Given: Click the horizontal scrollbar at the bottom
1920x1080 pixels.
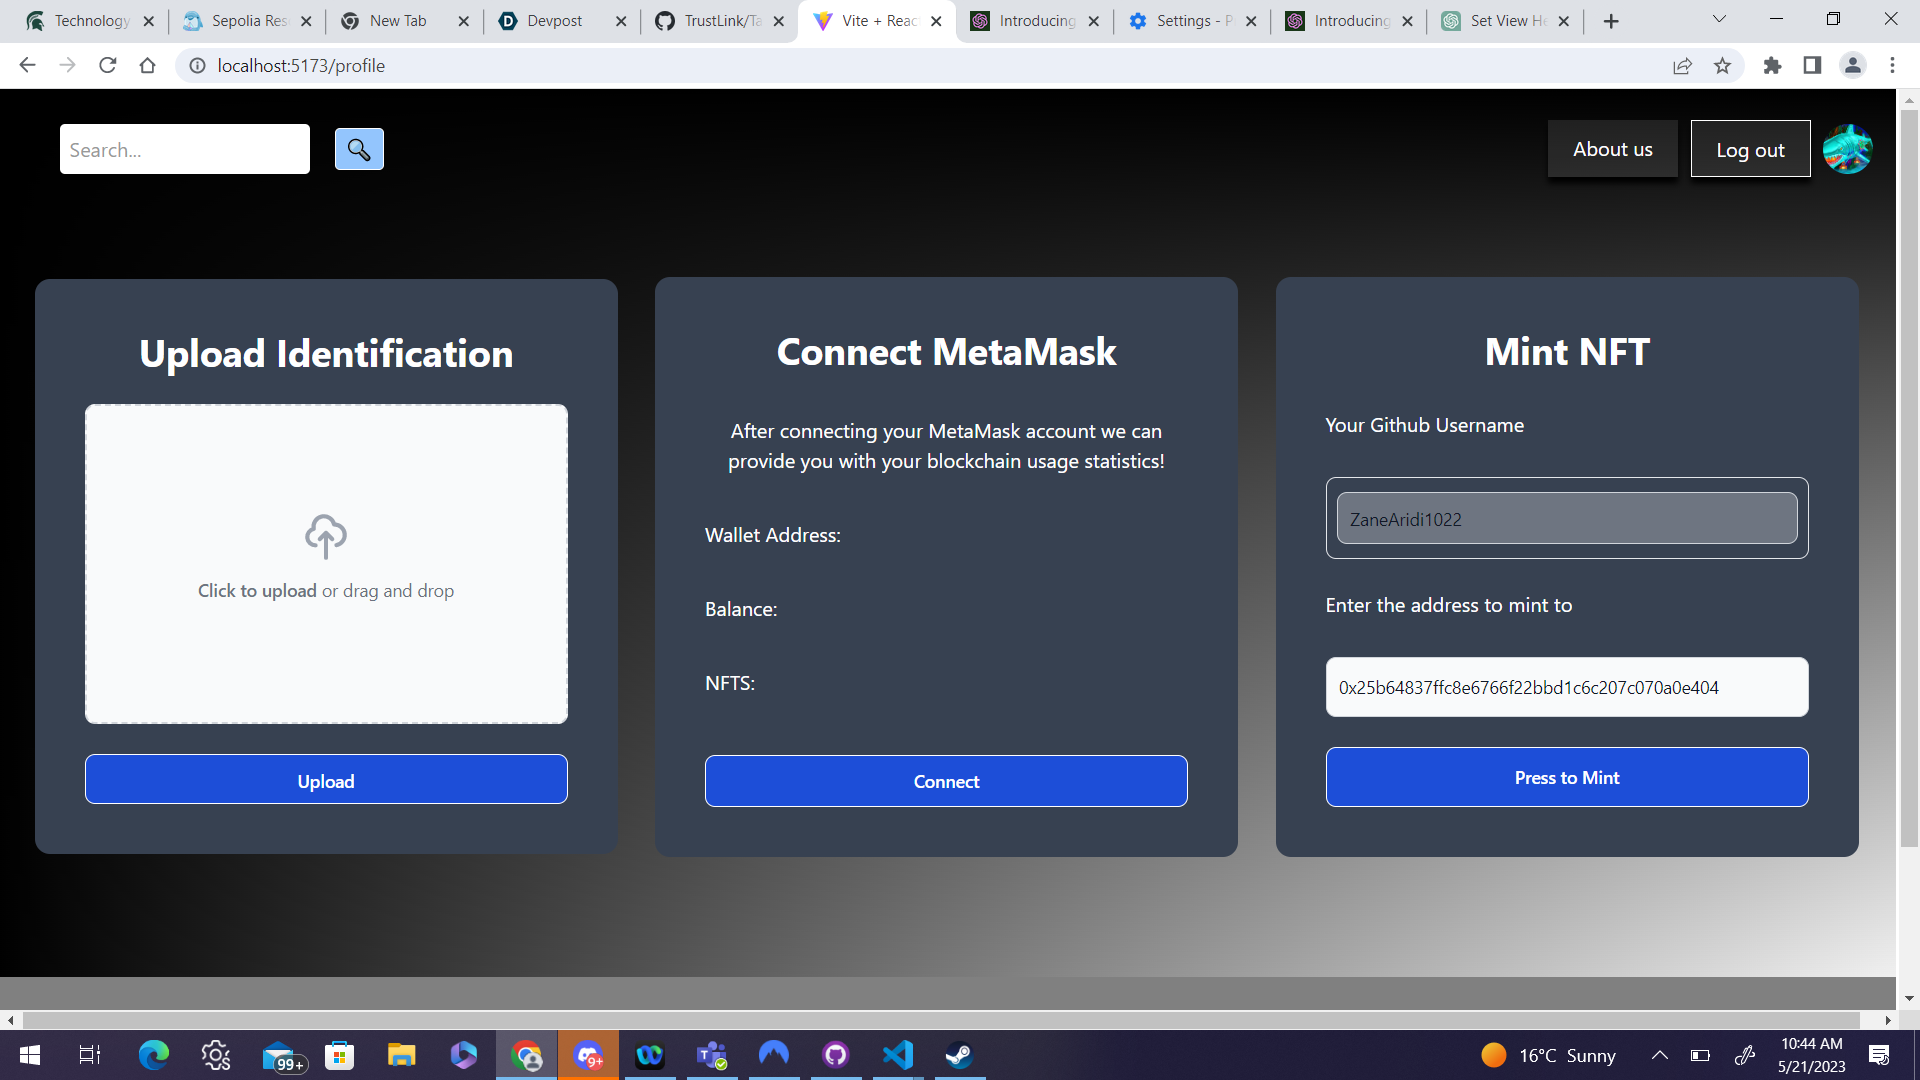Looking at the screenshot, I should click(x=940, y=1020).
